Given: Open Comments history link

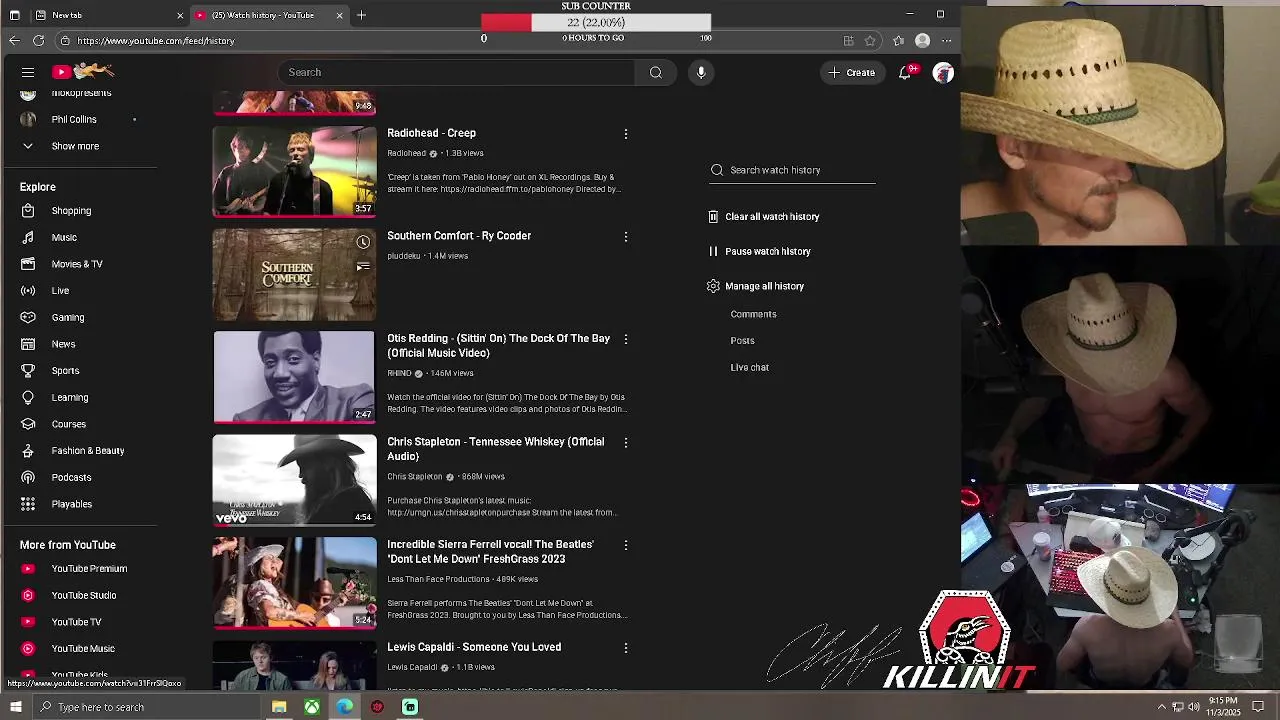Looking at the screenshot, I should 753,314.
